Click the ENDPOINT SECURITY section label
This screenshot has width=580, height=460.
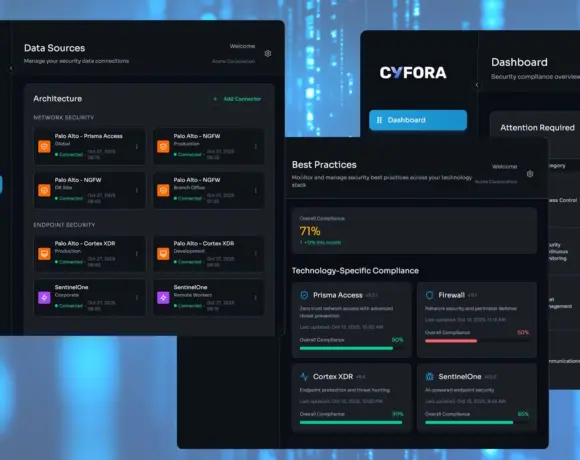click(x=64, y=225)
